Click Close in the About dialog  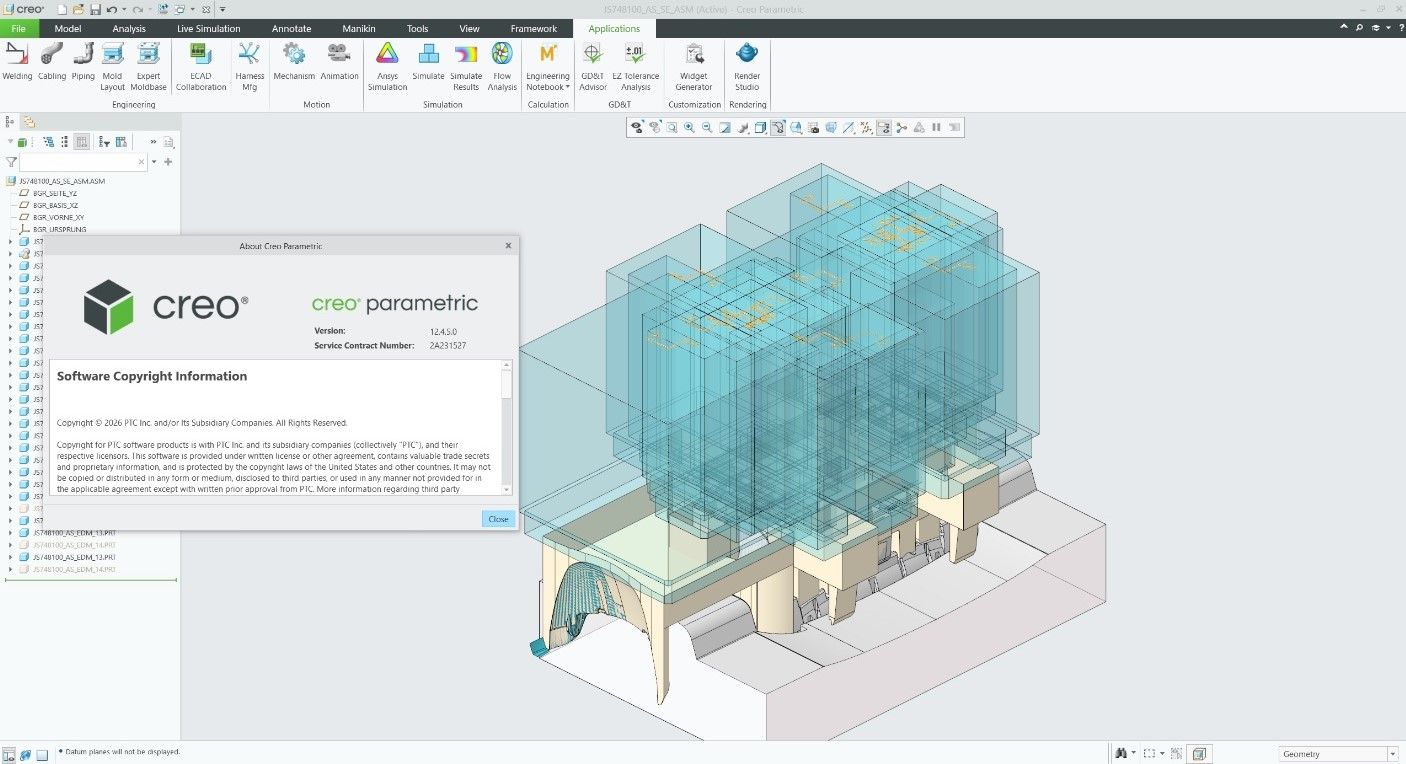click(498, 519)
